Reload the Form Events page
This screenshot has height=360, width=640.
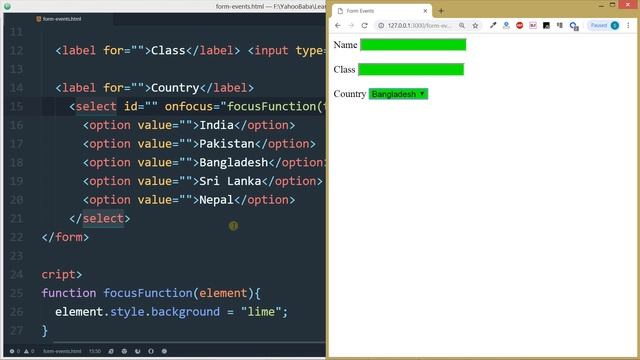[364, 25]
